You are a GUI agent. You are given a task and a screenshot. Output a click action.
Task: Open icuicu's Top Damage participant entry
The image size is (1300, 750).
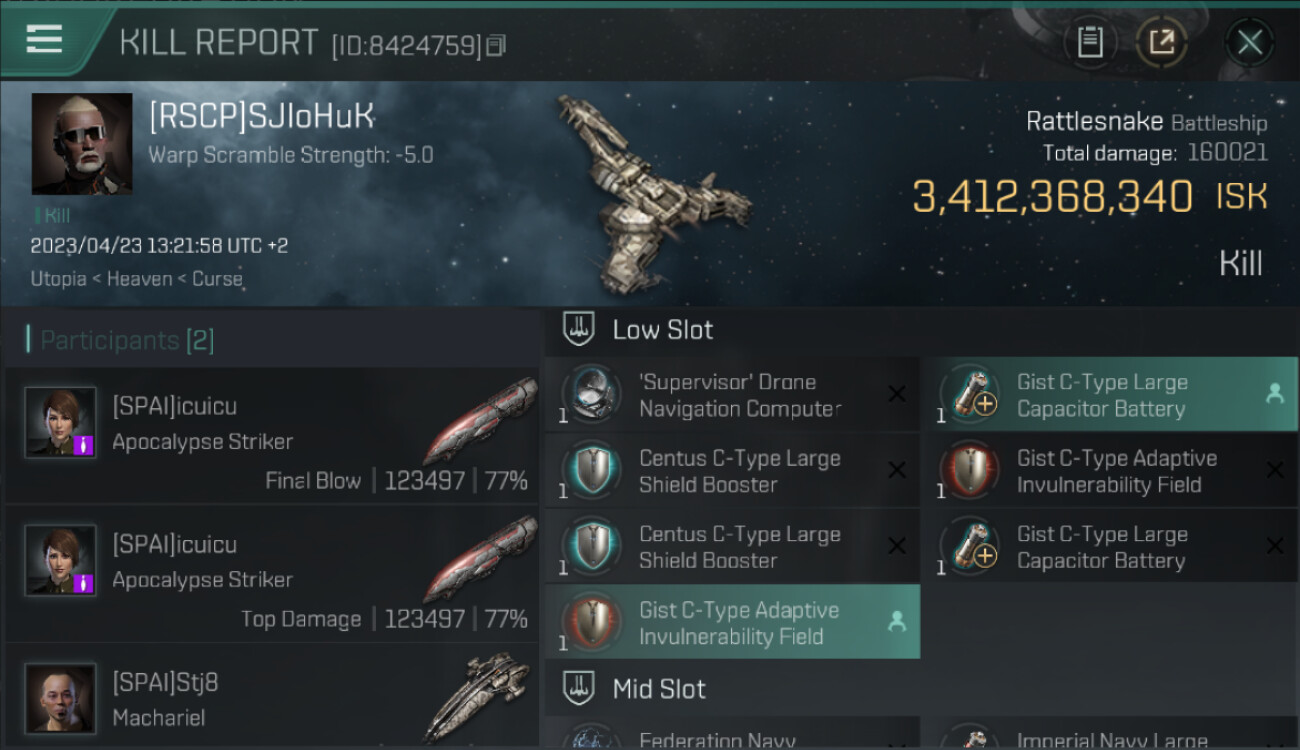(271, 573)
